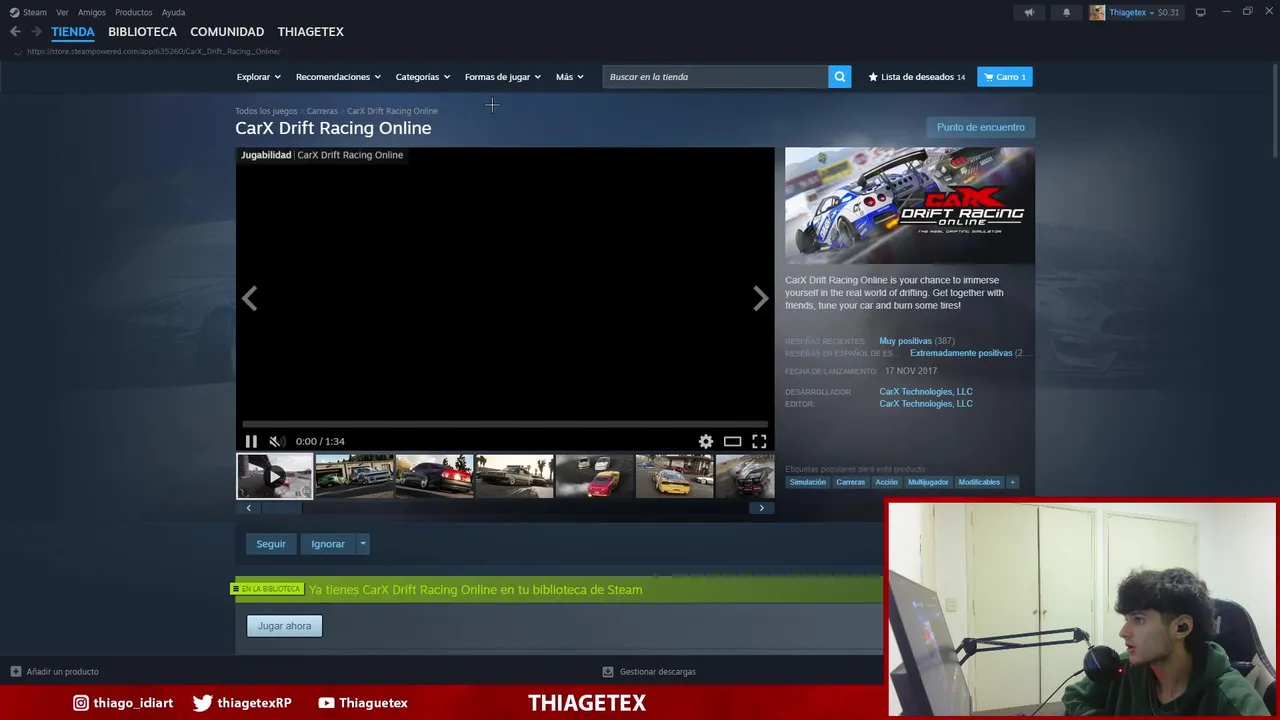1280x720 pixels.
Task: Open Lista de deseados wishlist
Action: pyautogui.click(x=917, y=77)
